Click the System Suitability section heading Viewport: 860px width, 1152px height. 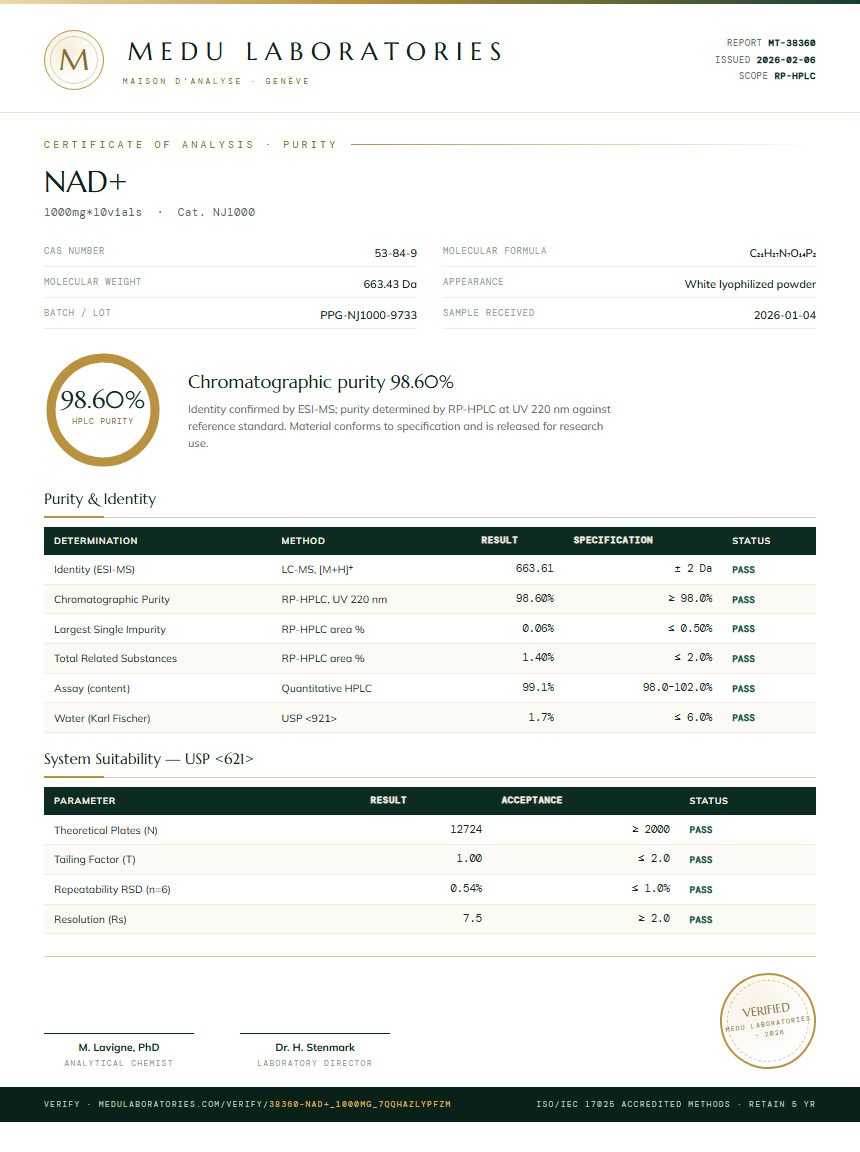148,759
